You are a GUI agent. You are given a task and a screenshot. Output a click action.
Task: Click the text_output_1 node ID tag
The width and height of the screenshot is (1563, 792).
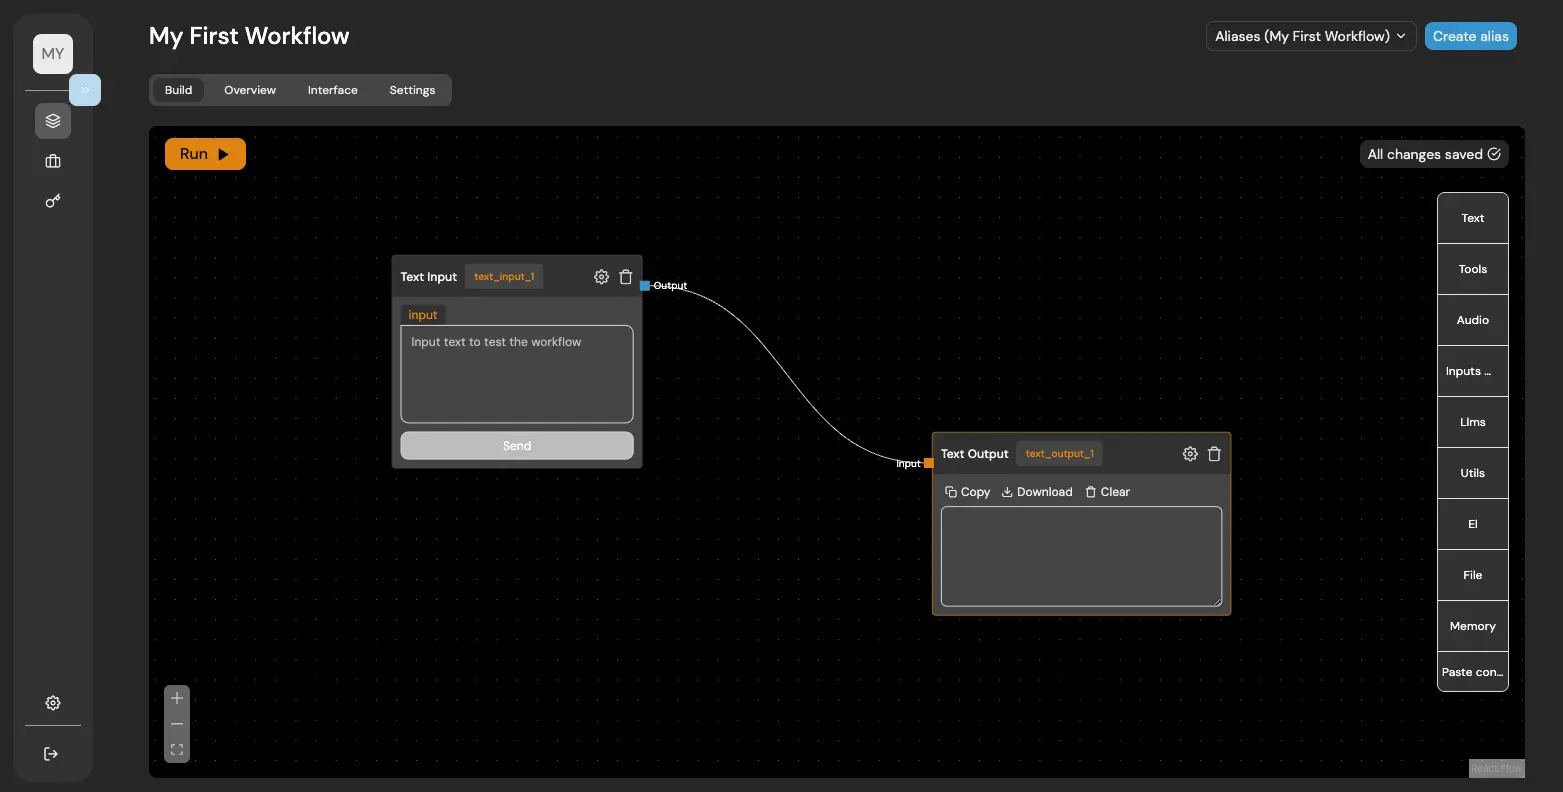pyautogui.click(x=1060, y=454)
